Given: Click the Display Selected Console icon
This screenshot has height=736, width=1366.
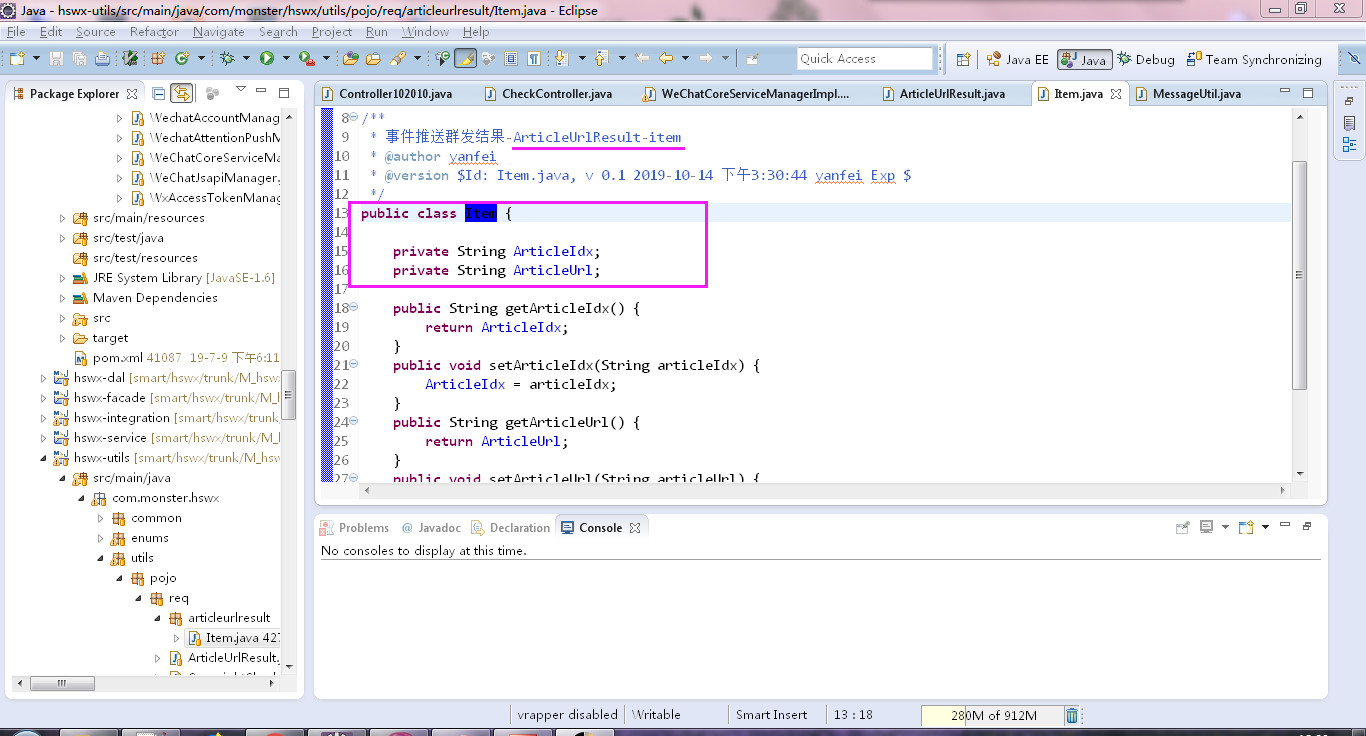Looking at the screenshot, I should pos(1207,527).
